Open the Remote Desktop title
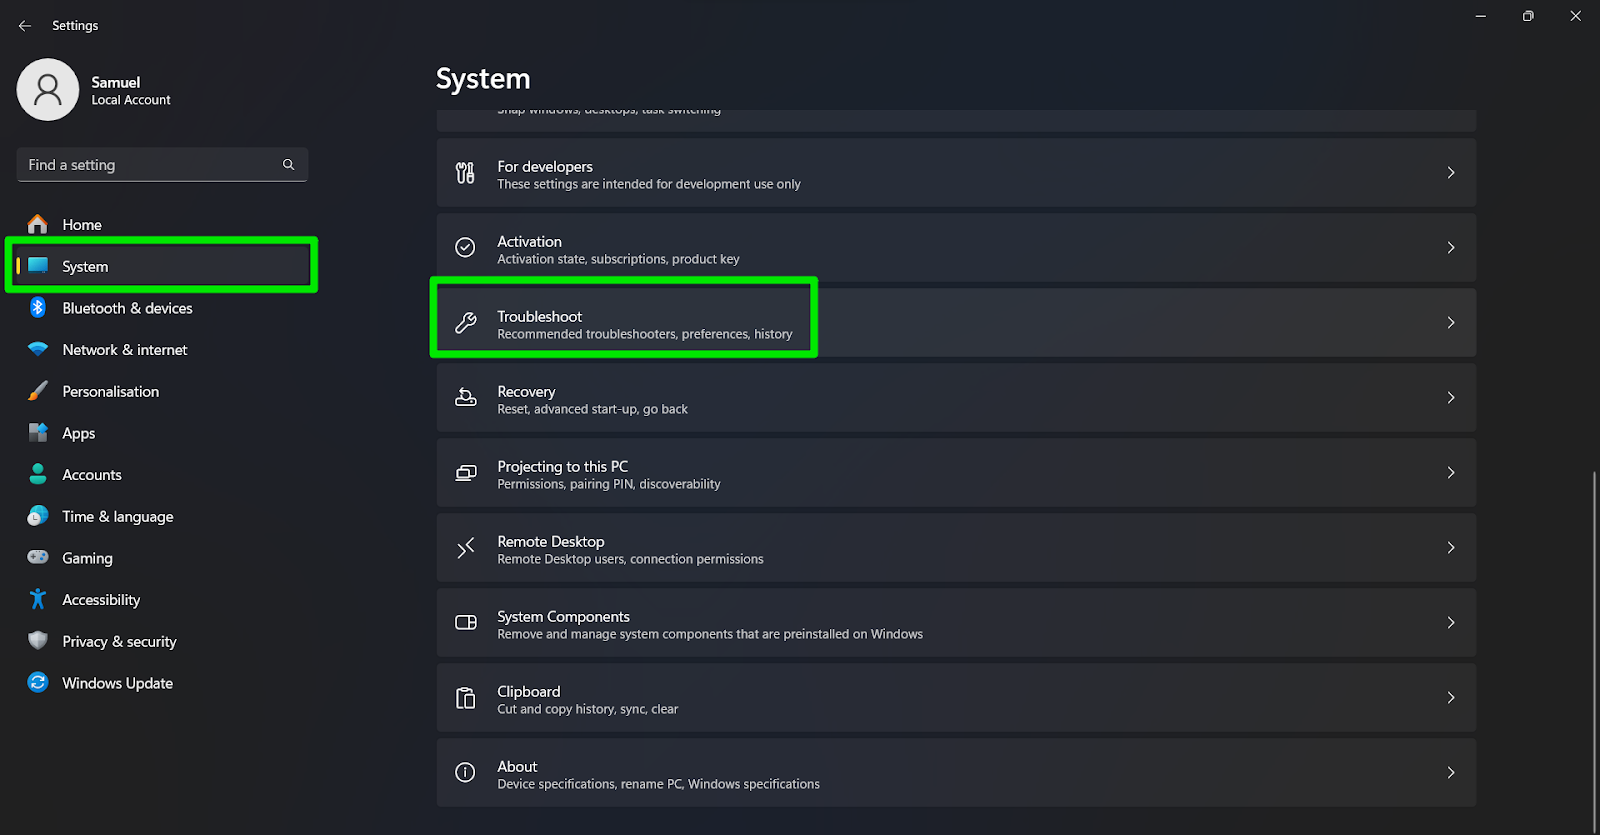The image size is (1600, 835). (551, 541)
